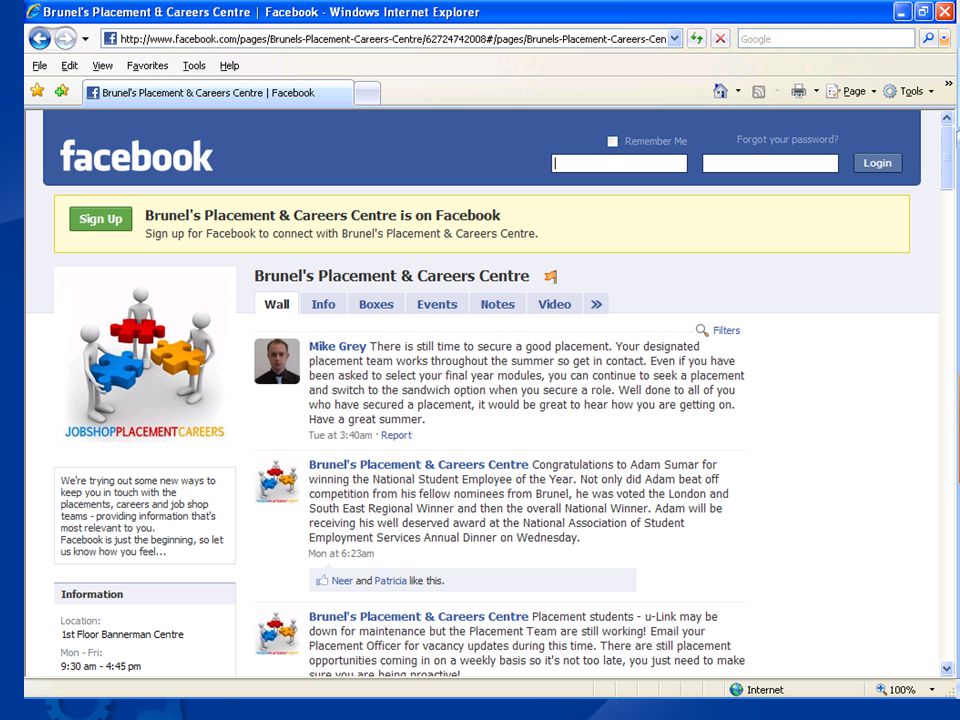Viewport: 960px width, 720px height.
Task: Open the Page command bar menu
Action: click(x=851, y=91)
